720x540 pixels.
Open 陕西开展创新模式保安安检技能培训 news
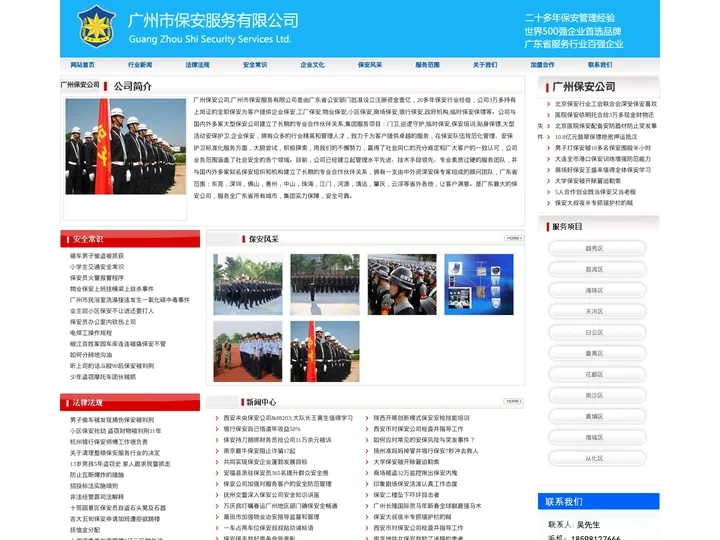coord(421,418)
